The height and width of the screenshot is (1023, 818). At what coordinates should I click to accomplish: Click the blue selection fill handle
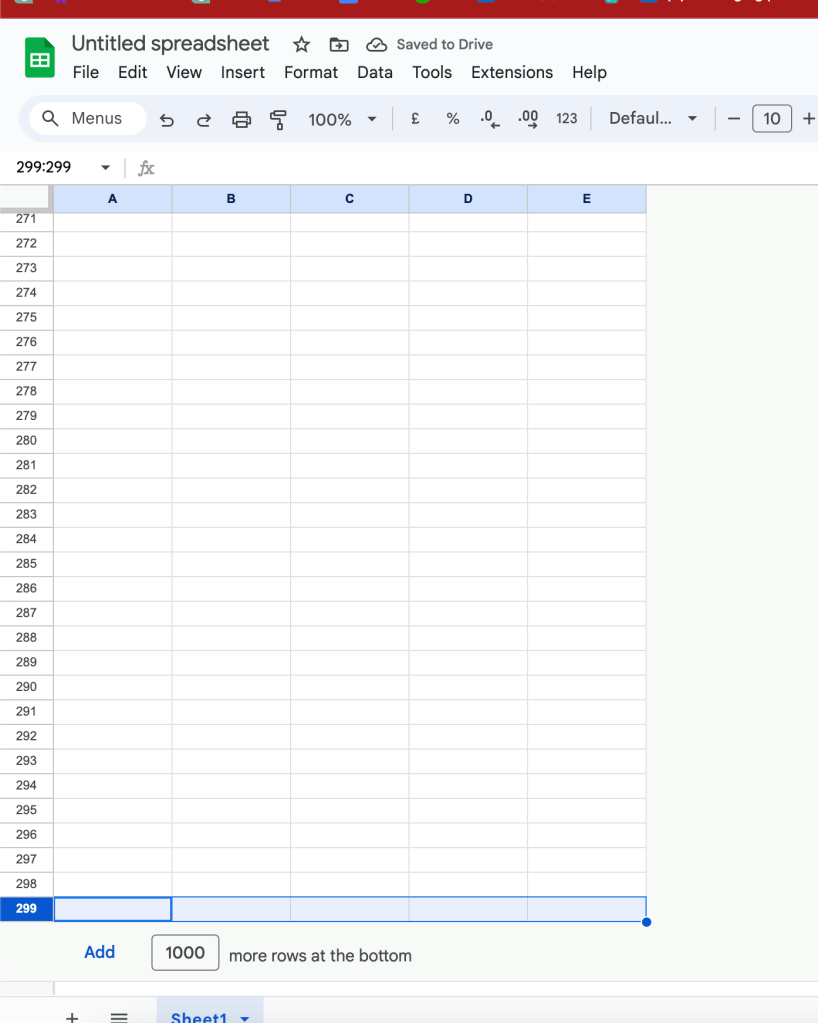[646, 922]
